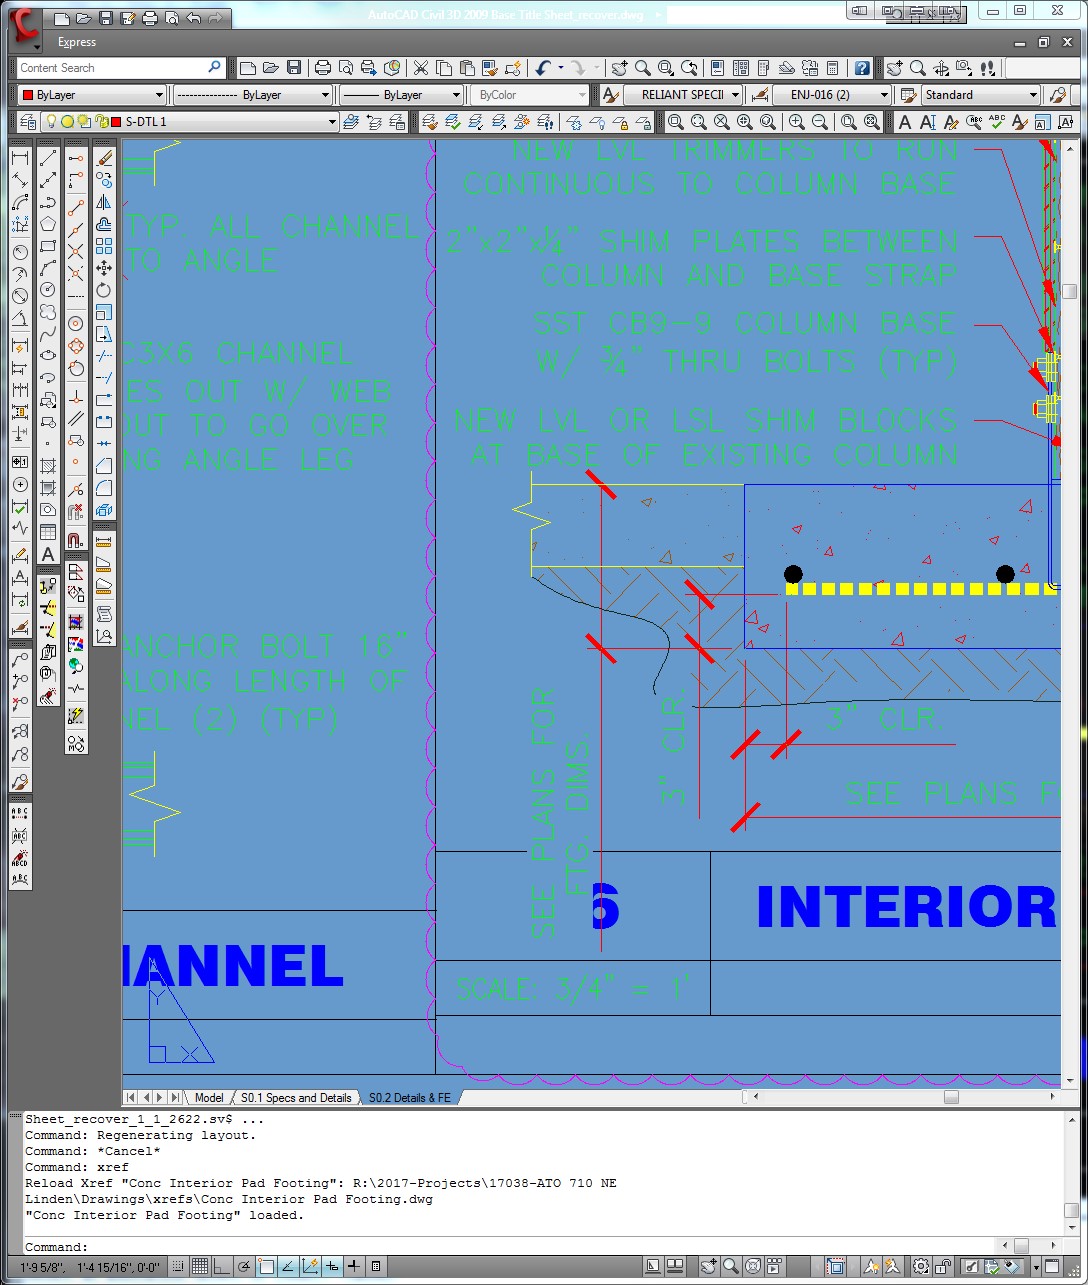Switch to the Model tab

point(208,1097)
